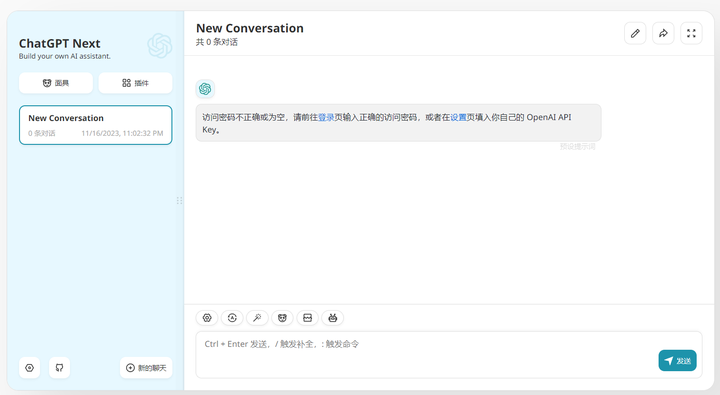Click the sidebar resize drag handle
The image size is (720, 395).
180,201
